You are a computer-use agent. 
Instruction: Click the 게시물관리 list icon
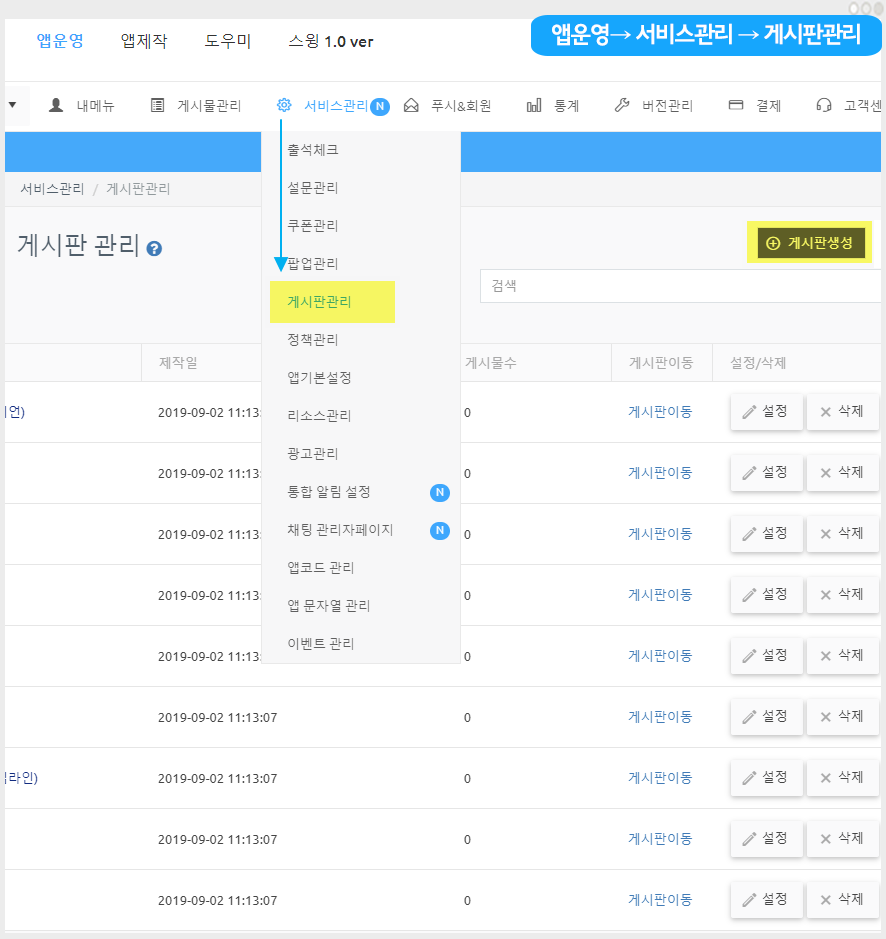pos(157,105)
